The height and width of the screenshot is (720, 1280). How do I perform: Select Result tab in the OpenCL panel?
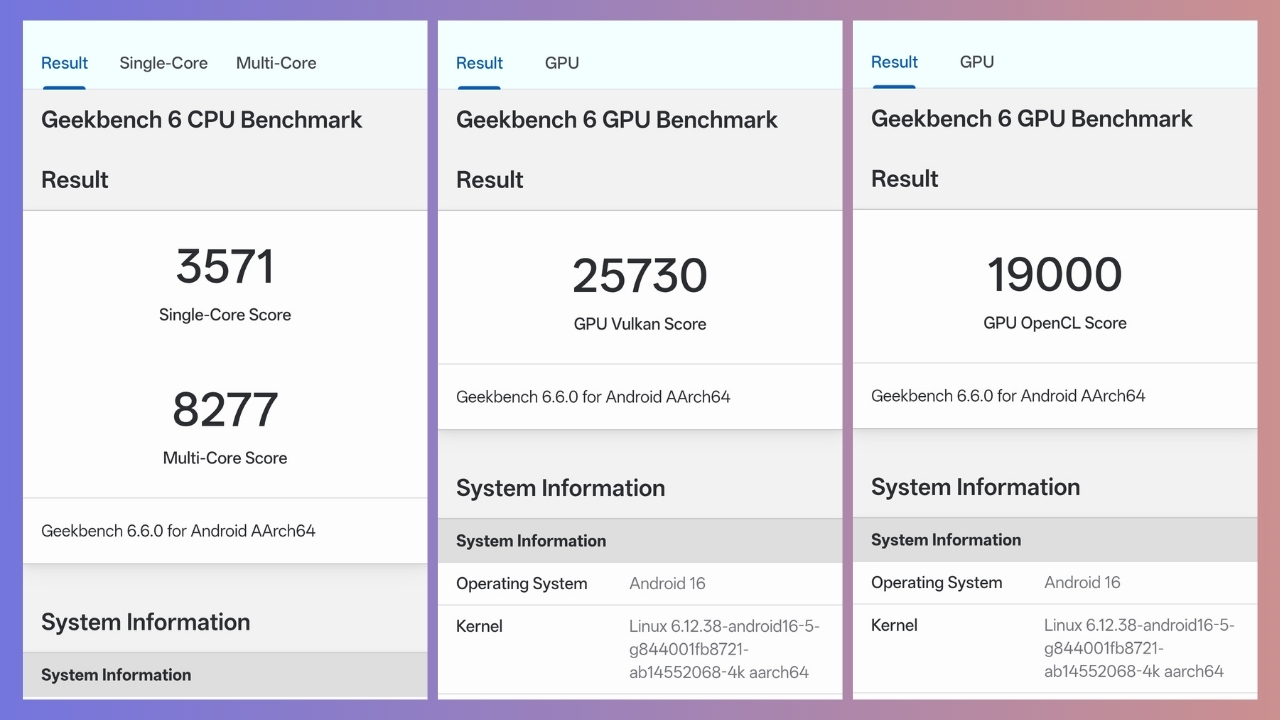pyautogui.click(x=894, y=62)
